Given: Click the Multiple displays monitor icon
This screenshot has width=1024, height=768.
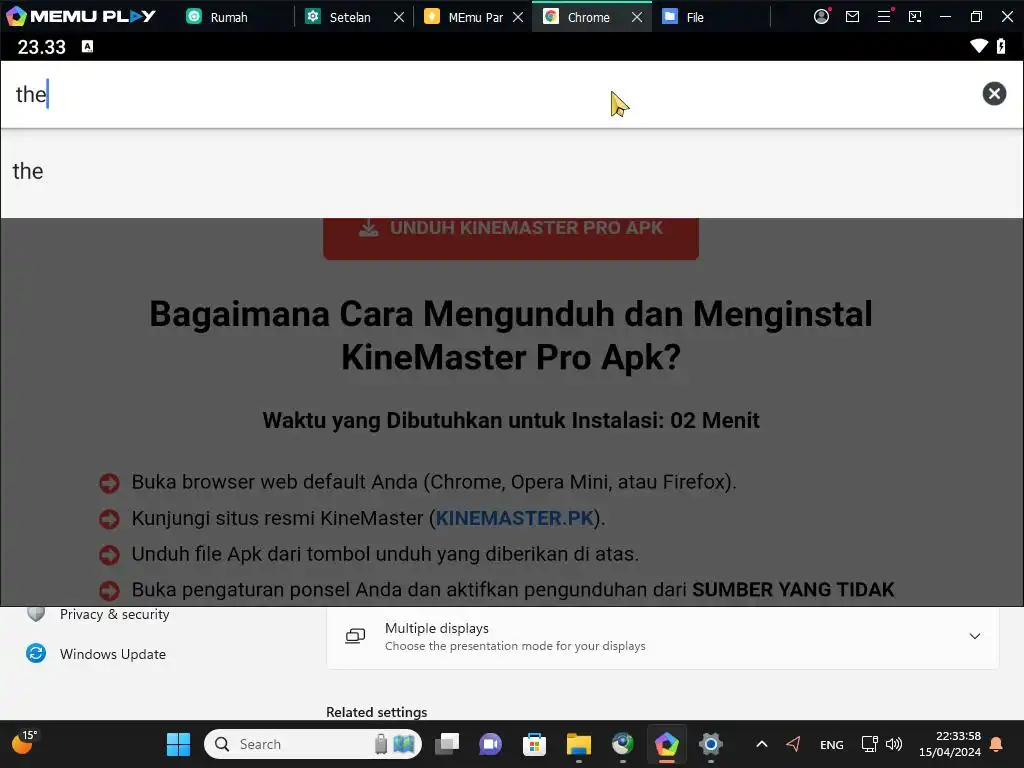Looking at the screenshot, I should [355, 636].
